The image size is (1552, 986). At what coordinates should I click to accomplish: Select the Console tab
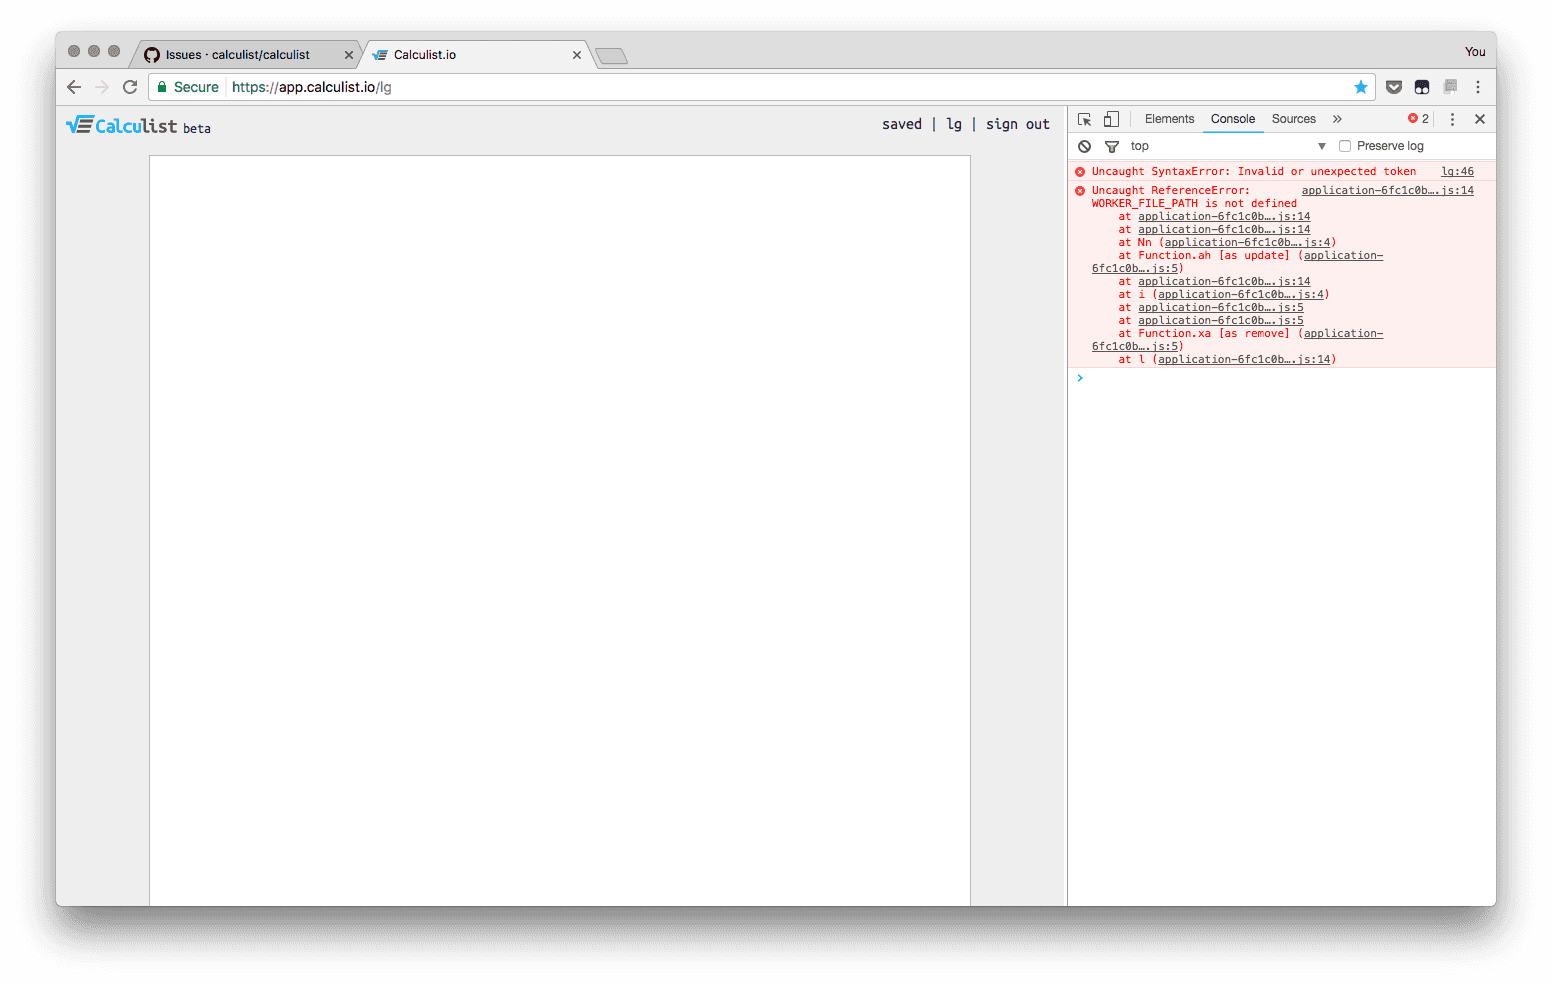1233,119
